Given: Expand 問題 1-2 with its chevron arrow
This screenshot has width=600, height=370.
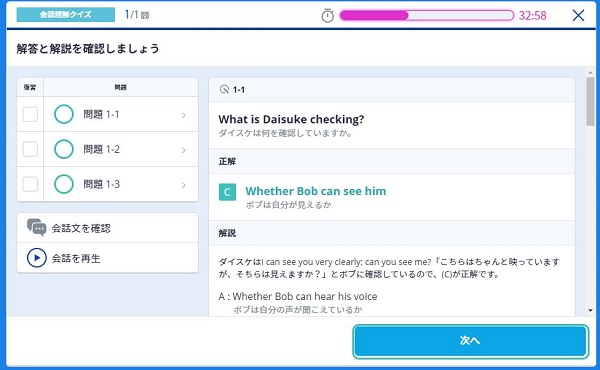Looking at the screenshot, I should (184, 150).
